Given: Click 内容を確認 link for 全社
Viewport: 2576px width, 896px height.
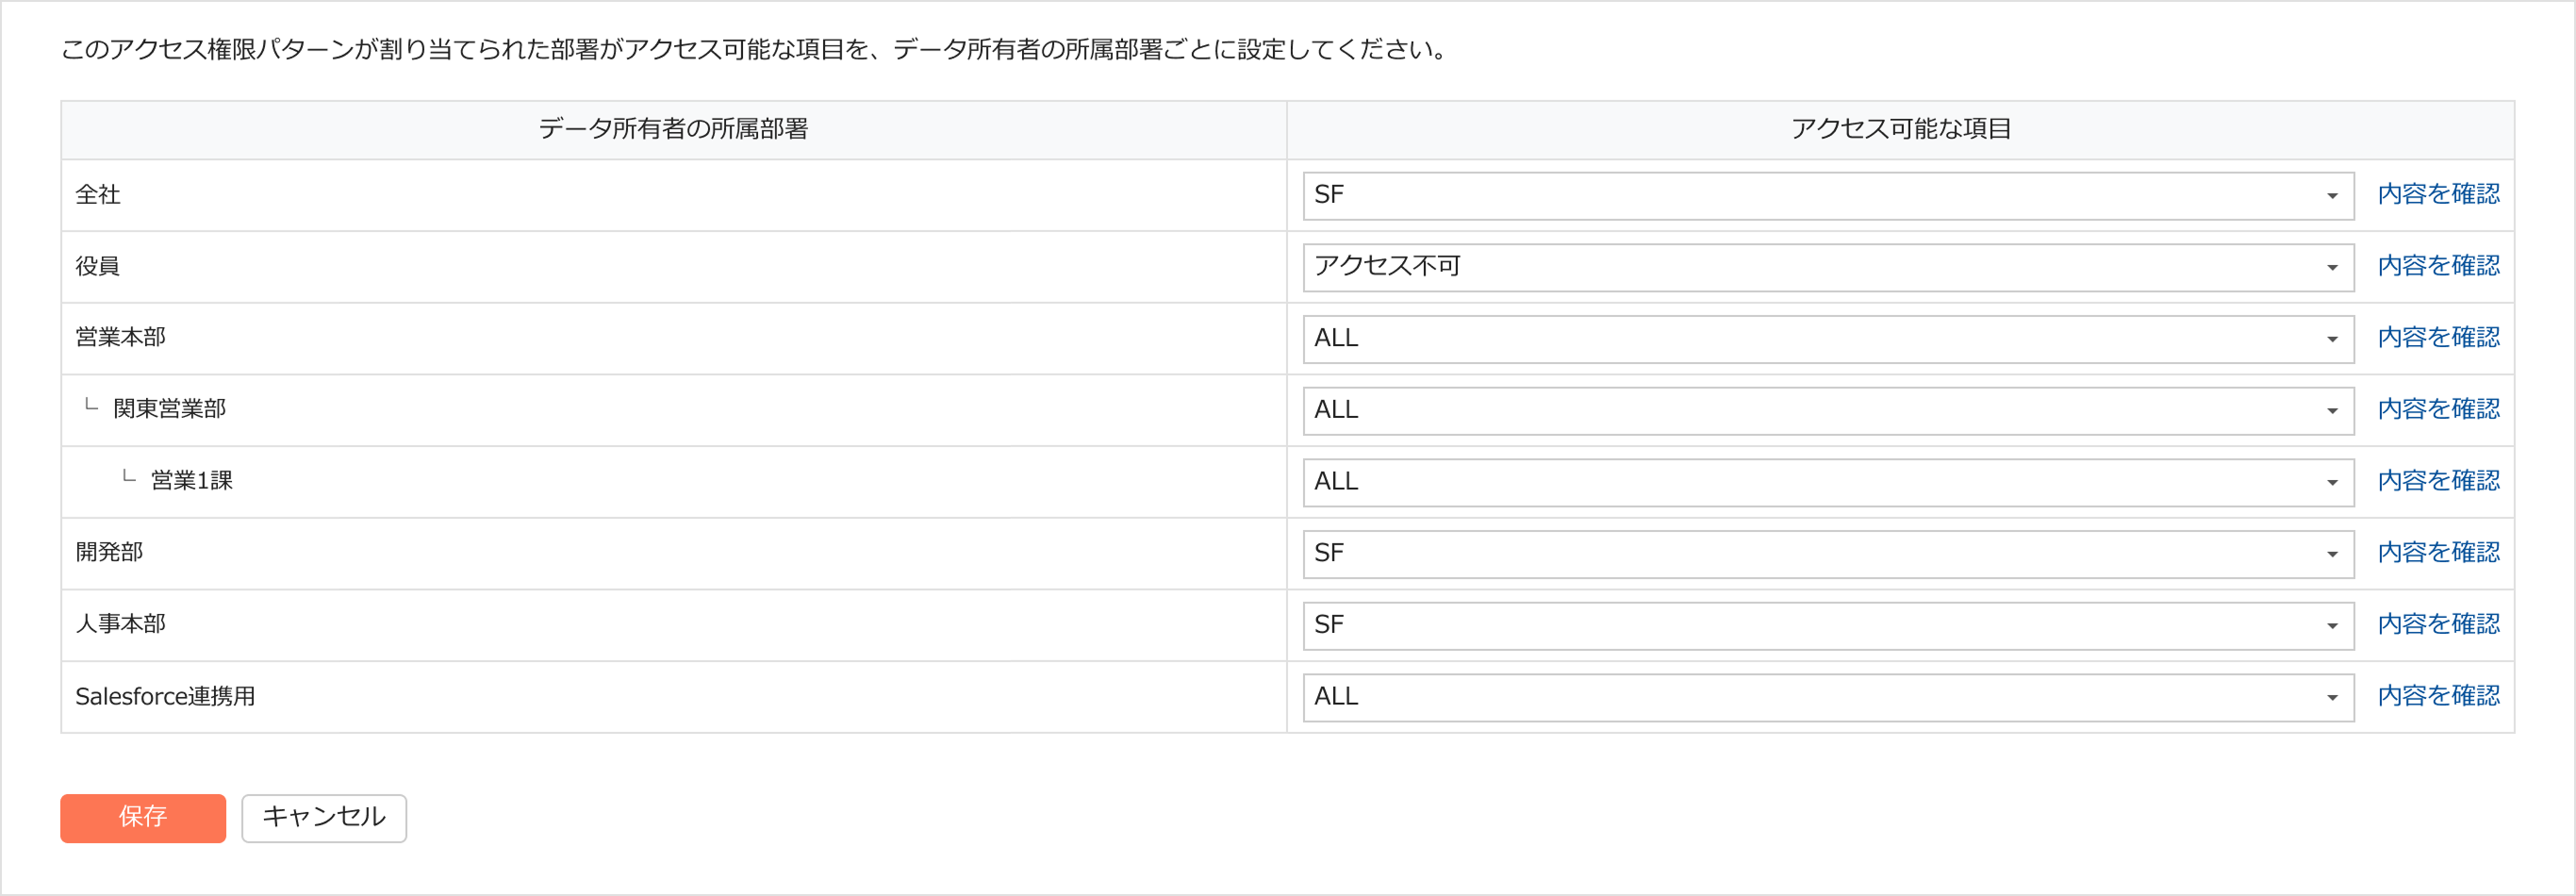Looking at the screenshot, I should [2437, 194].
